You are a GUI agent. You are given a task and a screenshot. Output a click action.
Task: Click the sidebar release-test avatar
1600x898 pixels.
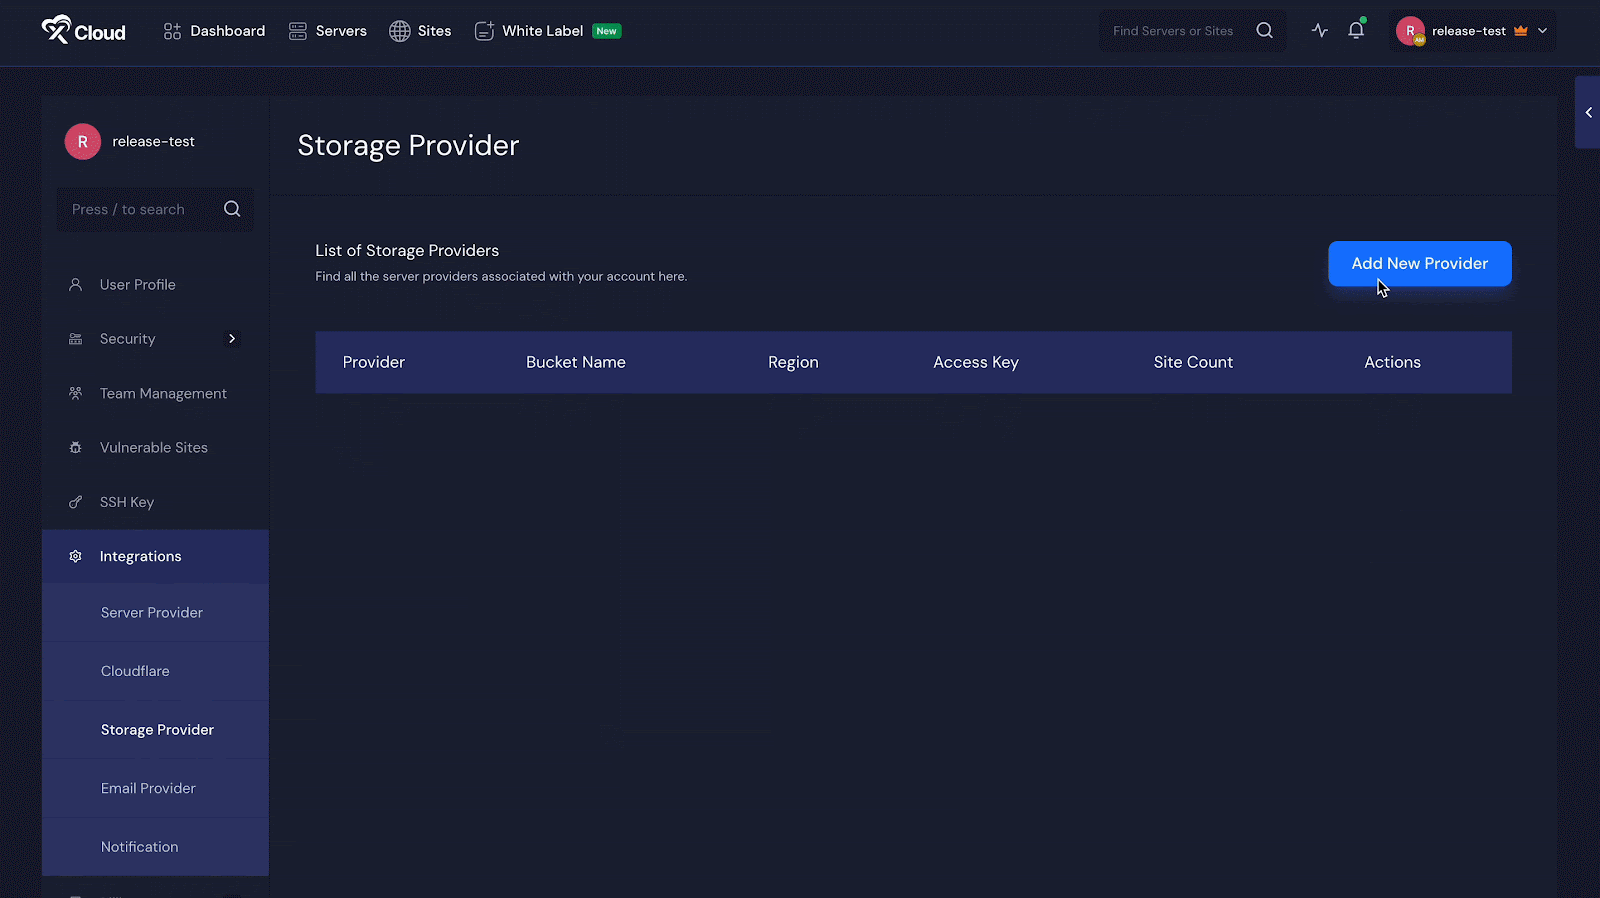coord(83,142)
